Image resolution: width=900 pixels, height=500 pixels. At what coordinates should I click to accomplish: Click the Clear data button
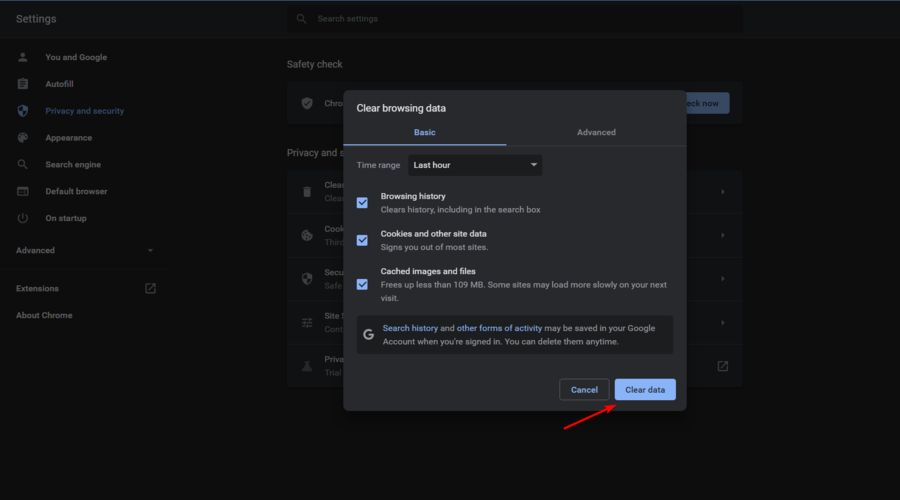[x=645, y=390]
